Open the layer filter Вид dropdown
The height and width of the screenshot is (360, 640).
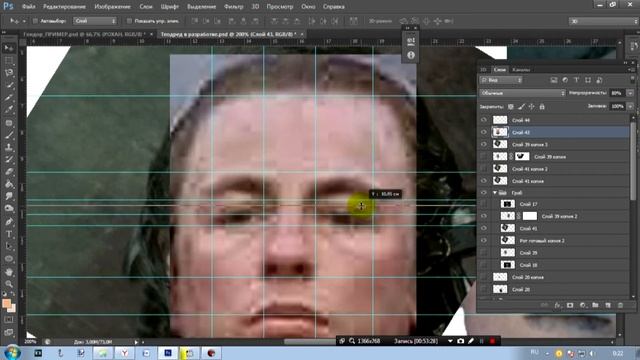pyautogui.click(x=501, y=80)
